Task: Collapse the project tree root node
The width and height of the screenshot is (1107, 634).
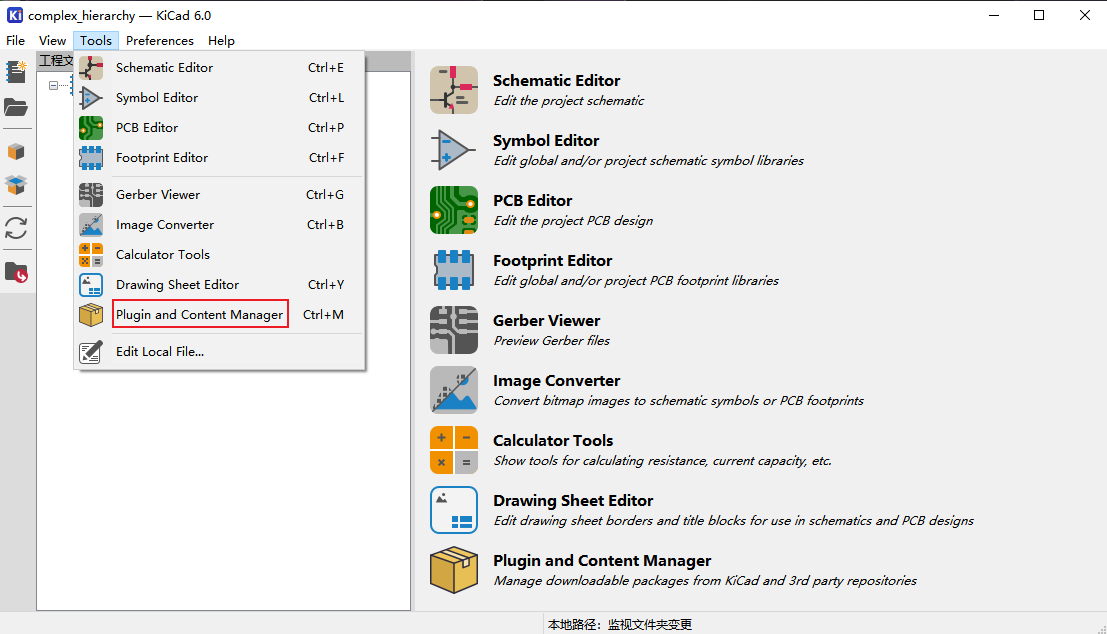Action: point(53,86)
